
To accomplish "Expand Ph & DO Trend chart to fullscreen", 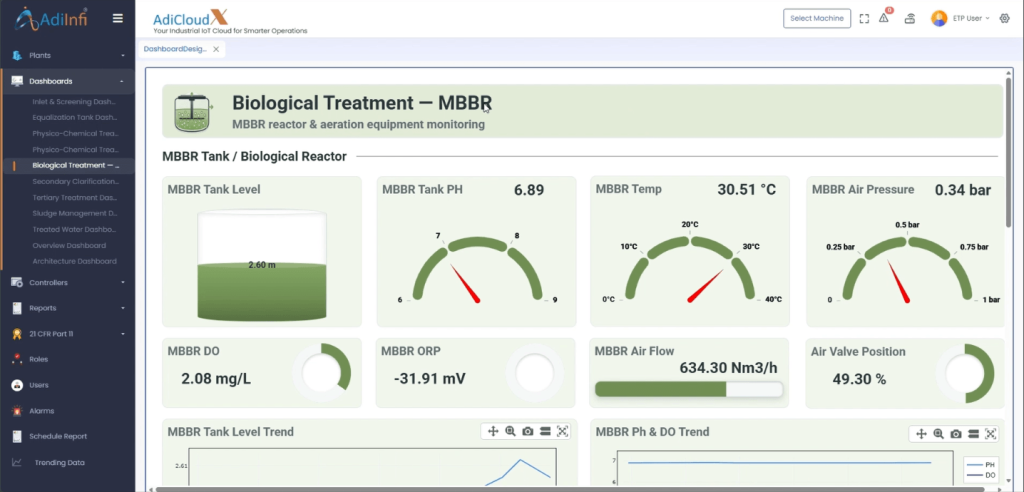I will point(991,434).
